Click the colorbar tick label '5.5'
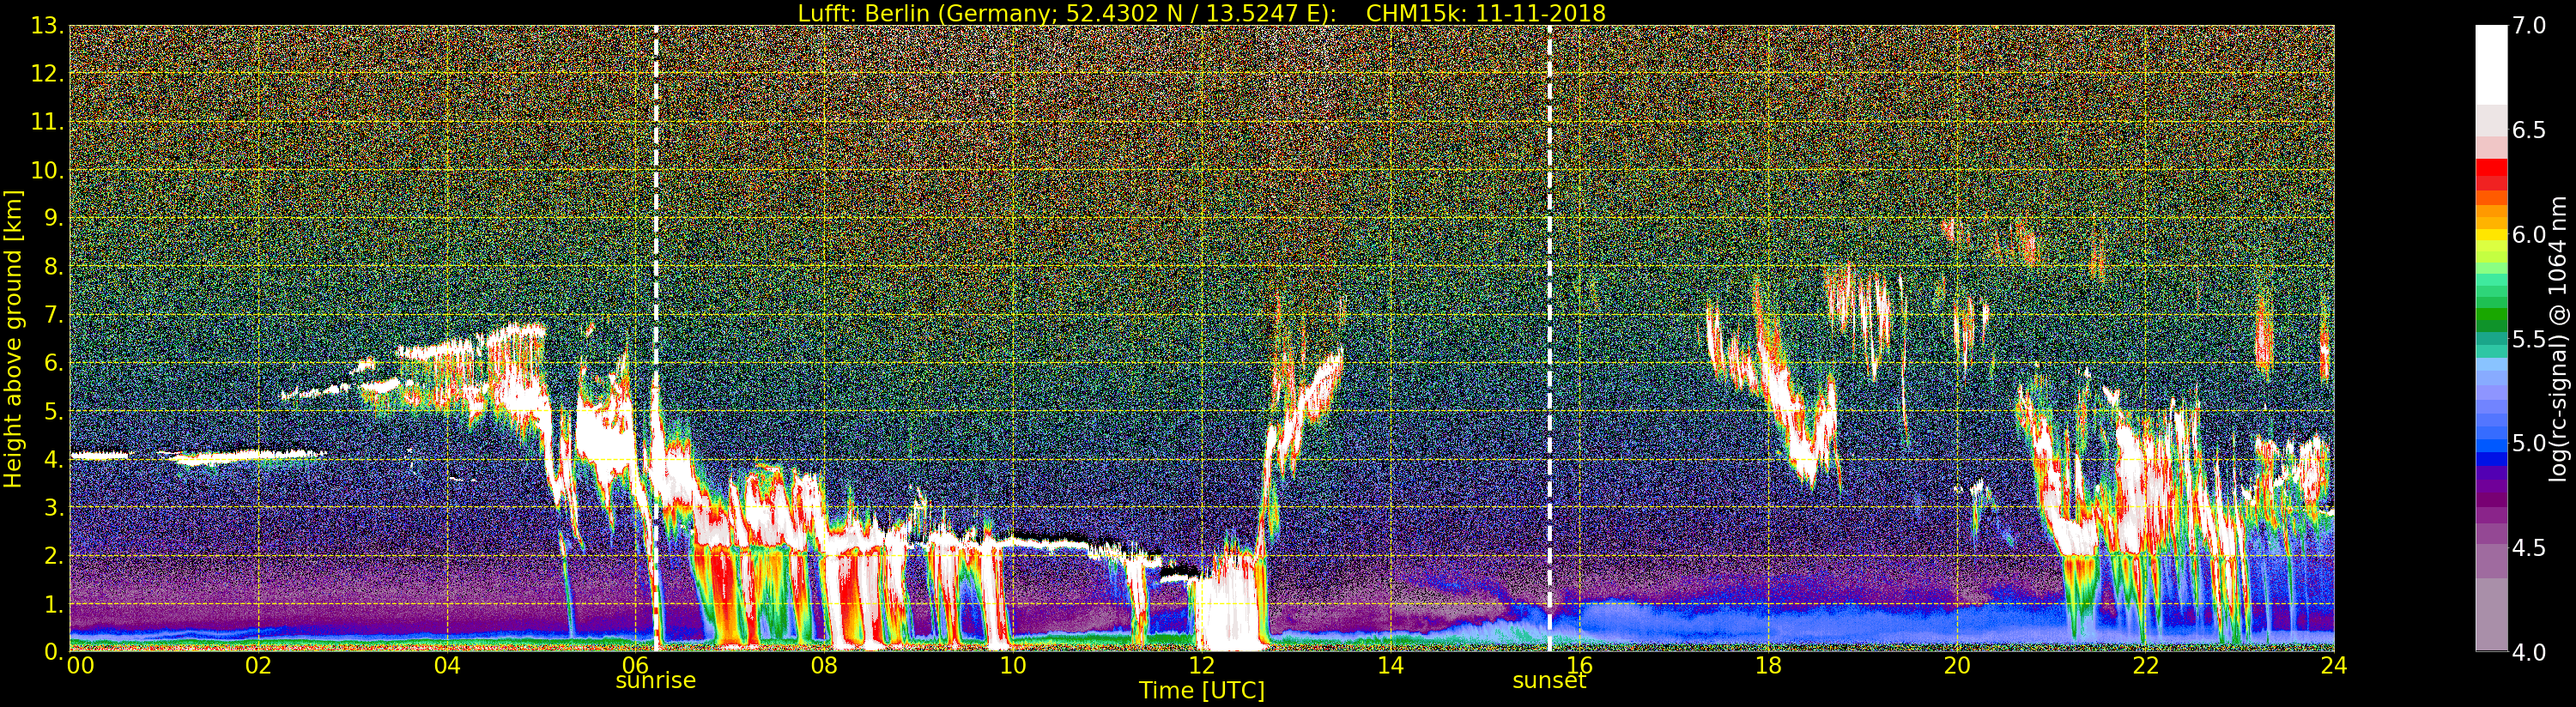 tap(2529, 339)
